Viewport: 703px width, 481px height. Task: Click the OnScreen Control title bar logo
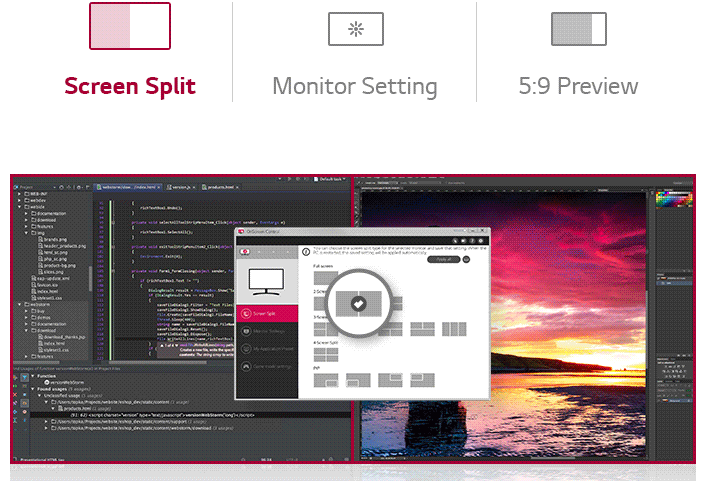click(241, 231)
